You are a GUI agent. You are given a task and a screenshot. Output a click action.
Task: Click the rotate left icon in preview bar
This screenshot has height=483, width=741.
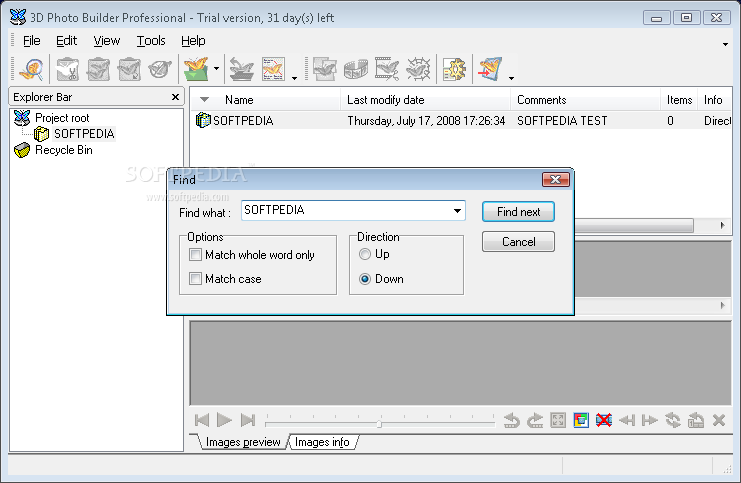511,420
